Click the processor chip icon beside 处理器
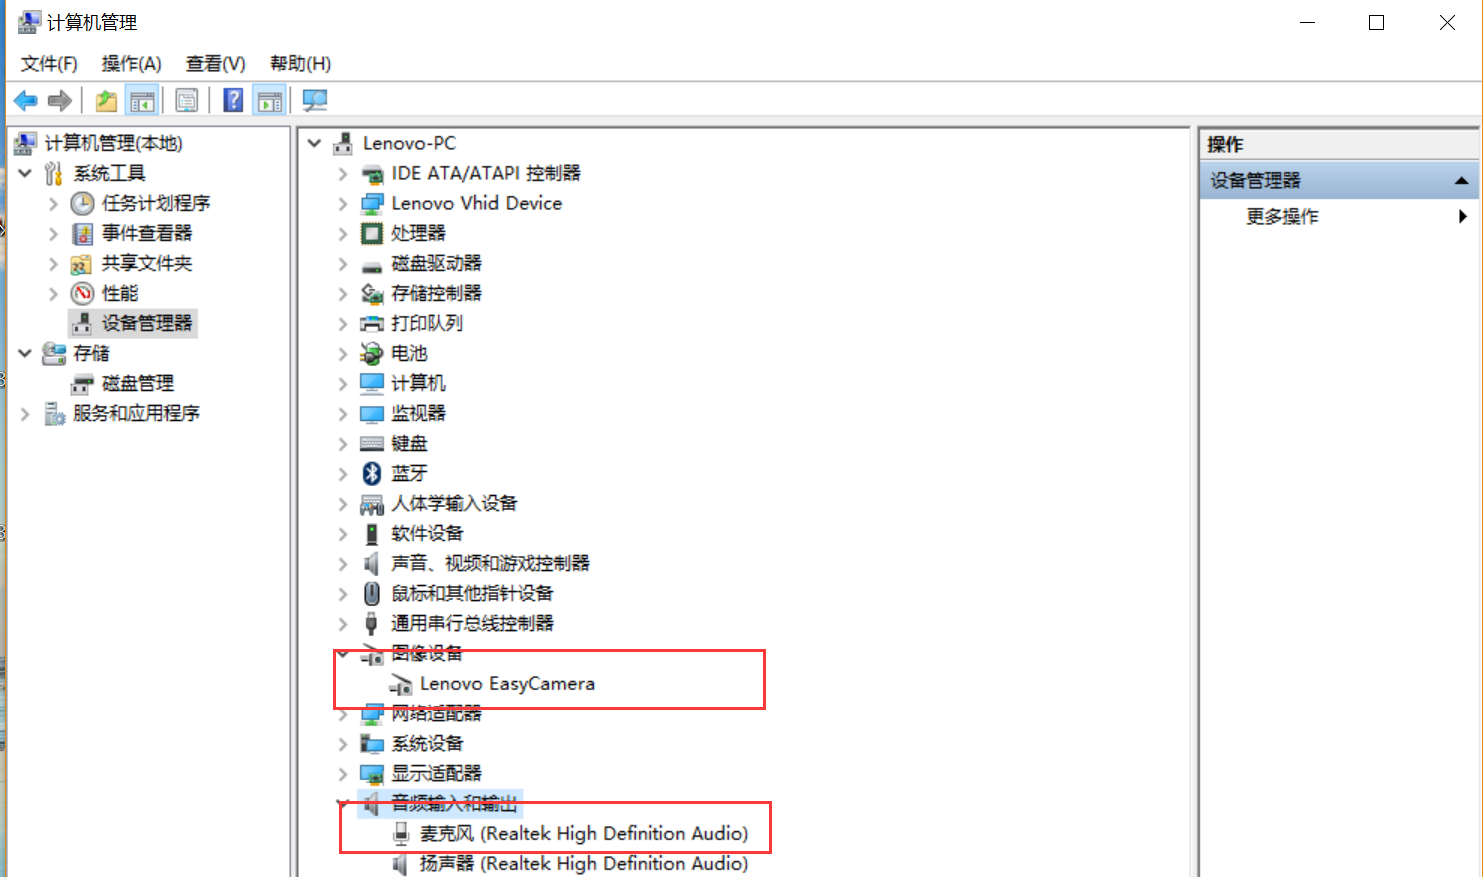The image size is (1483, 877). tap(372, 233)
